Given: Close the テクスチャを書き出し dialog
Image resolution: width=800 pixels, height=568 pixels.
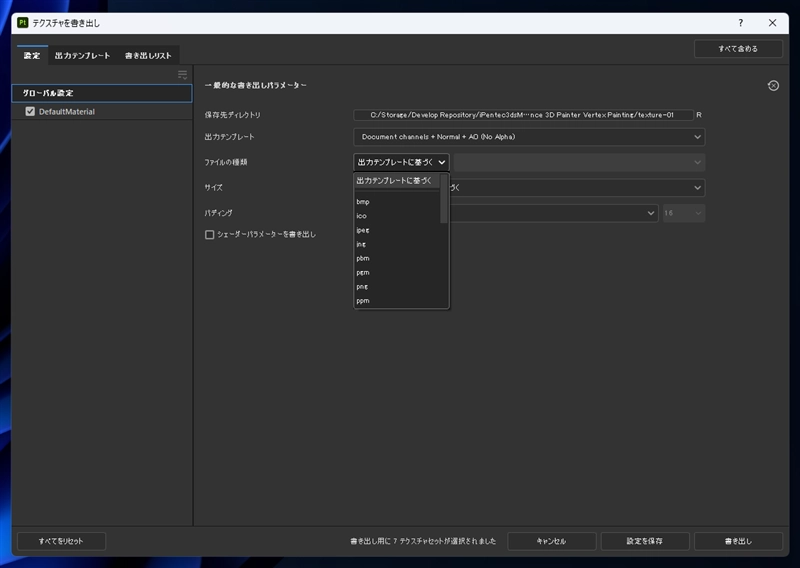Looking at the screenshot, I should (772, 22).
